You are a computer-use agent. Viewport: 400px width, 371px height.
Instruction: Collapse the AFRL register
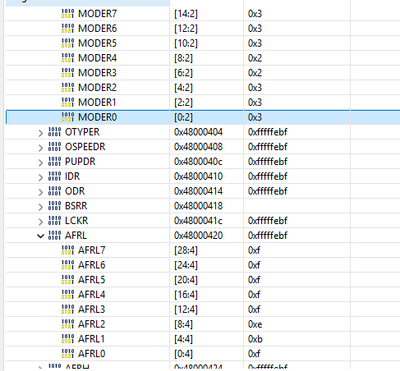click(41, 236)
